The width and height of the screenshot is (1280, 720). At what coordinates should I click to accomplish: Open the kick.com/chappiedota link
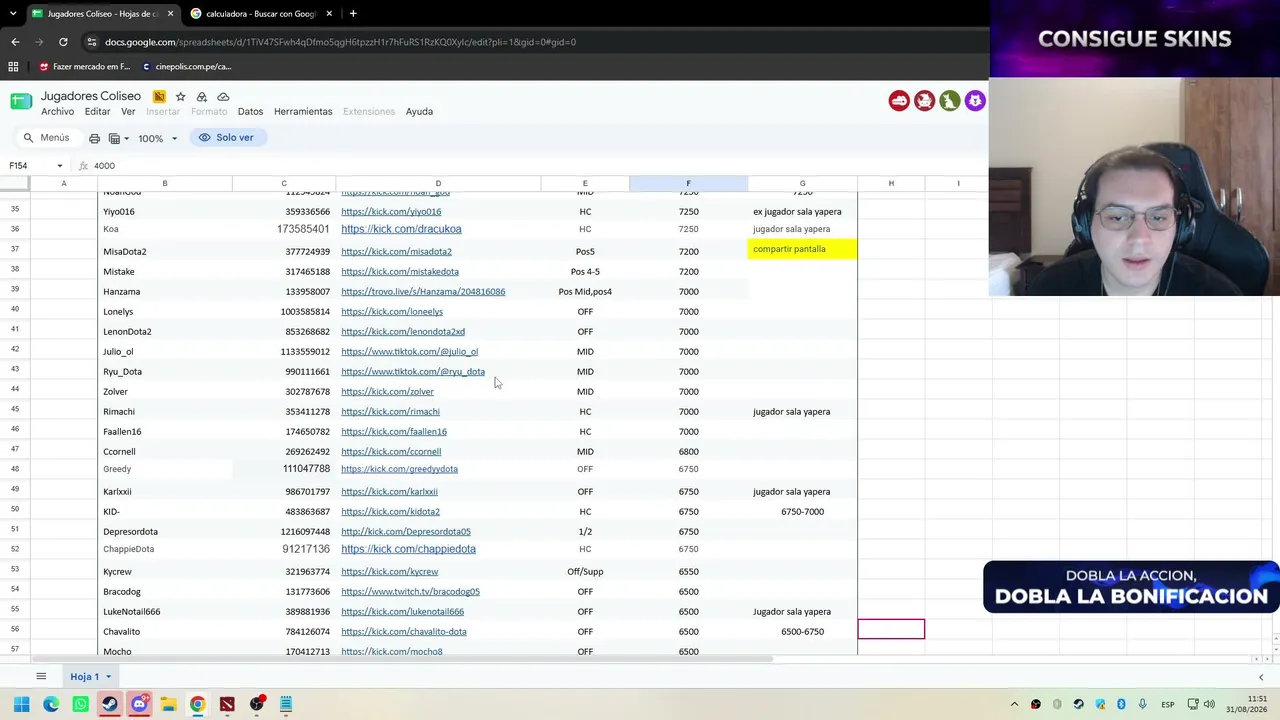tap(408, 549)
